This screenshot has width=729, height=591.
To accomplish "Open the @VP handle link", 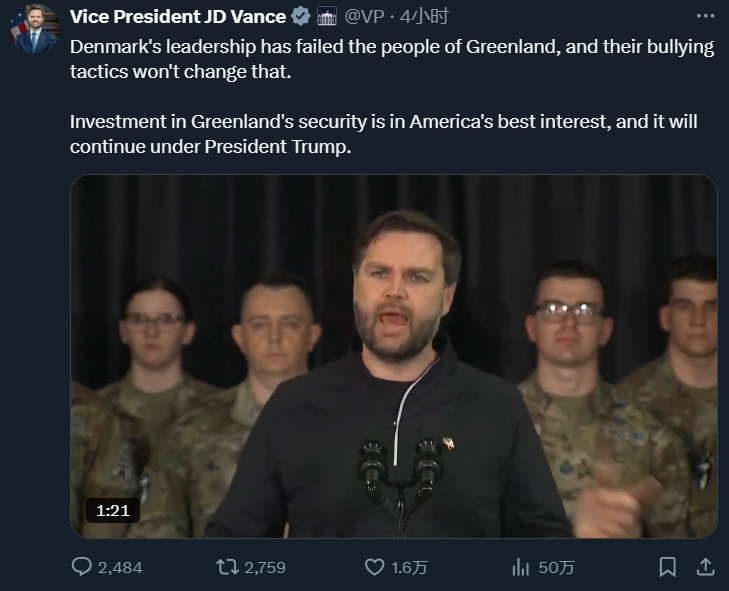I will coord(364,16).
